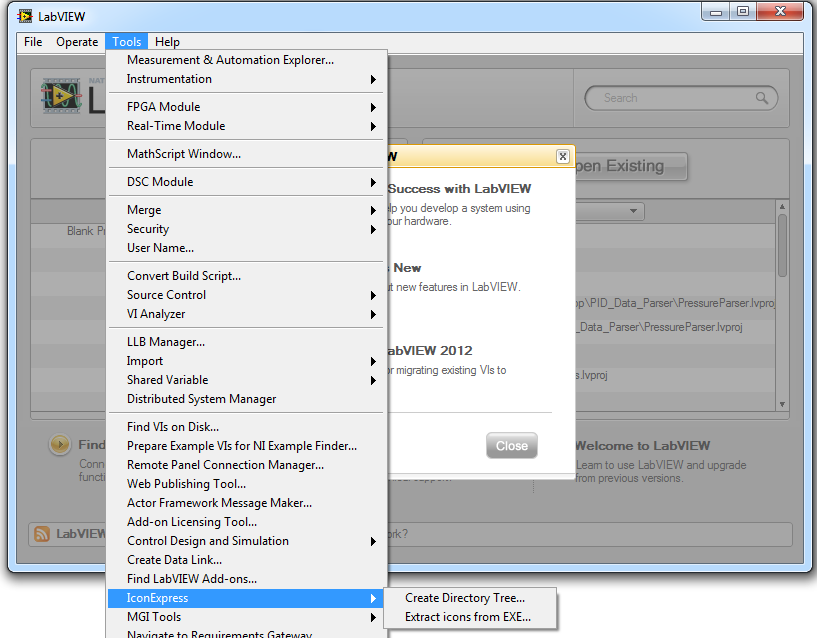Open the Help menu
Image resolution: width=817 pixels, height=638 pixels.
[x=167, y=42]
